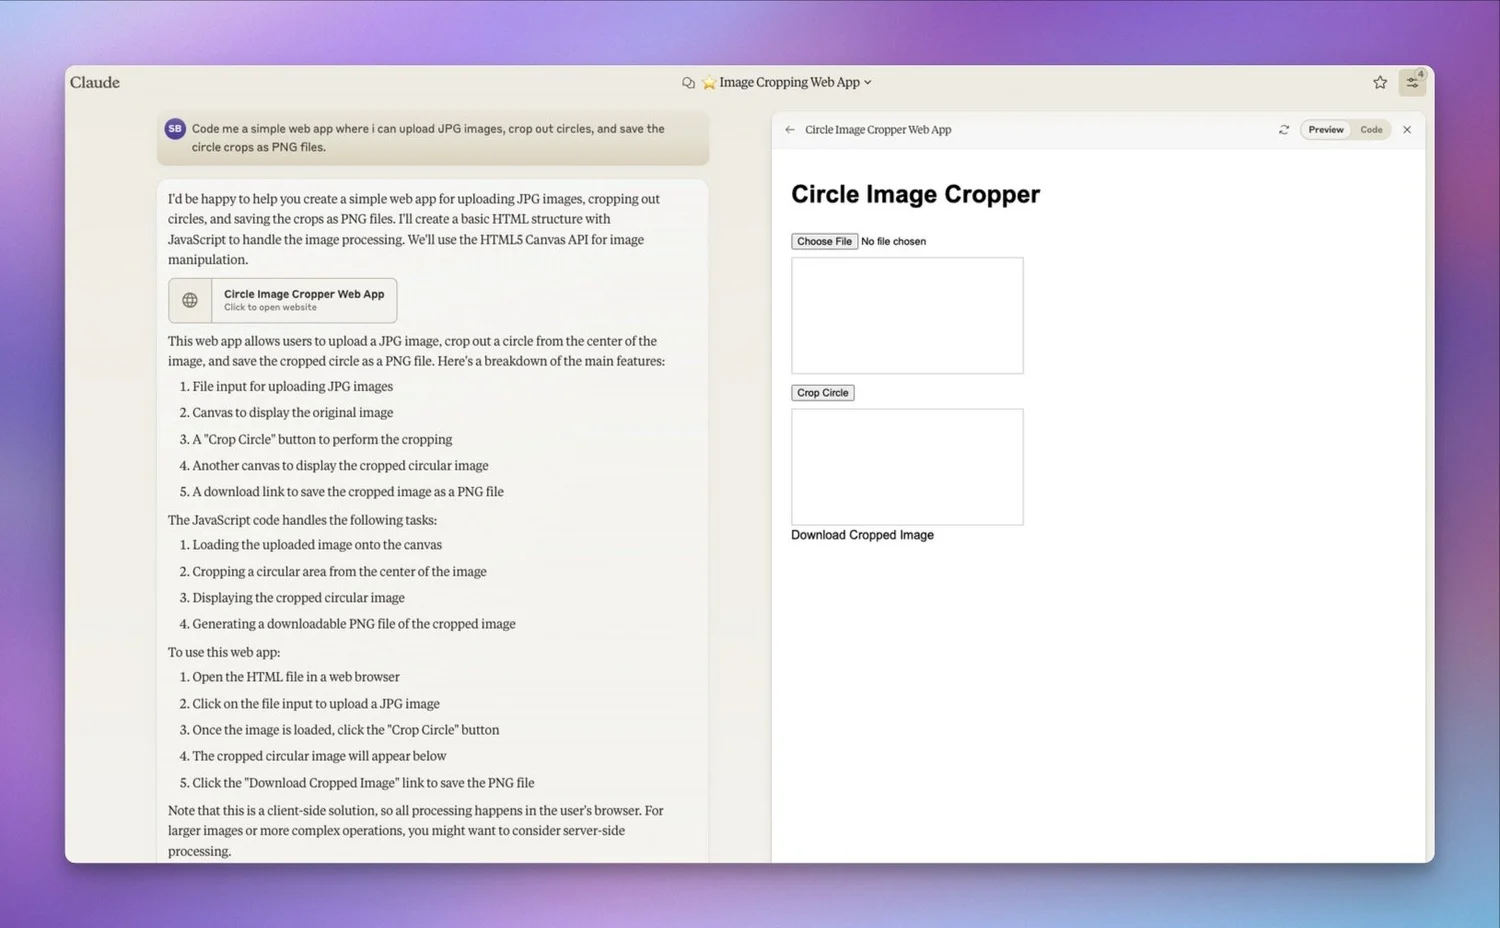Click the back arrow in the artifact panel

[x=790, y=129]
